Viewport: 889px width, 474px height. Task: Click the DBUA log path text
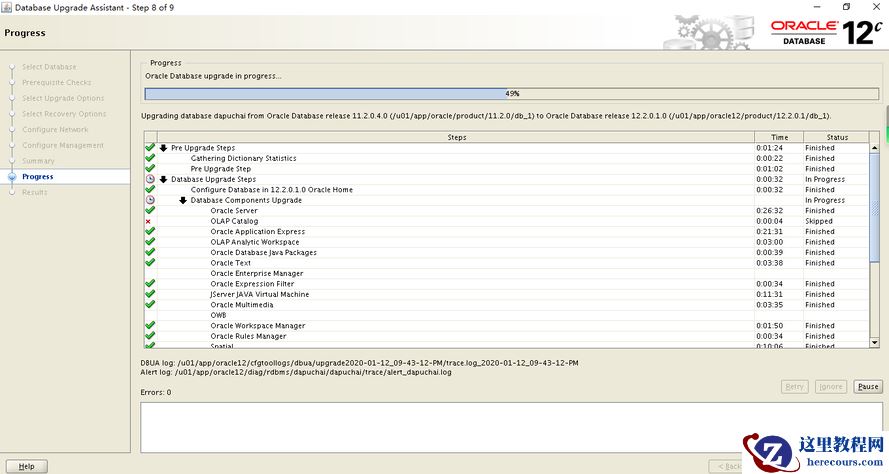coord(359,363)
